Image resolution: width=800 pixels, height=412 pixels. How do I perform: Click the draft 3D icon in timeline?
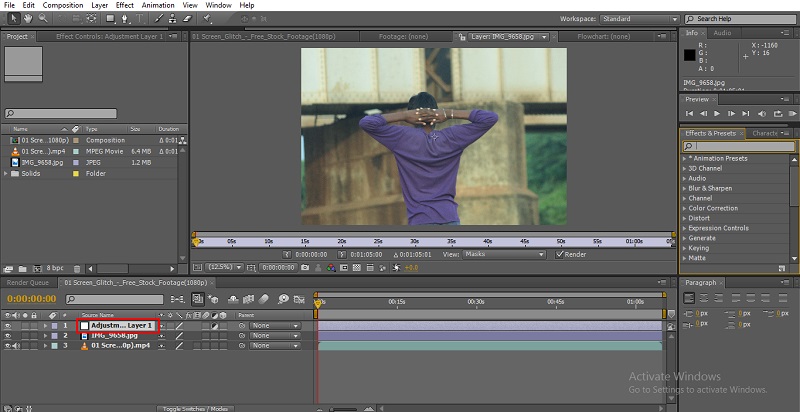tap(214, 299)
